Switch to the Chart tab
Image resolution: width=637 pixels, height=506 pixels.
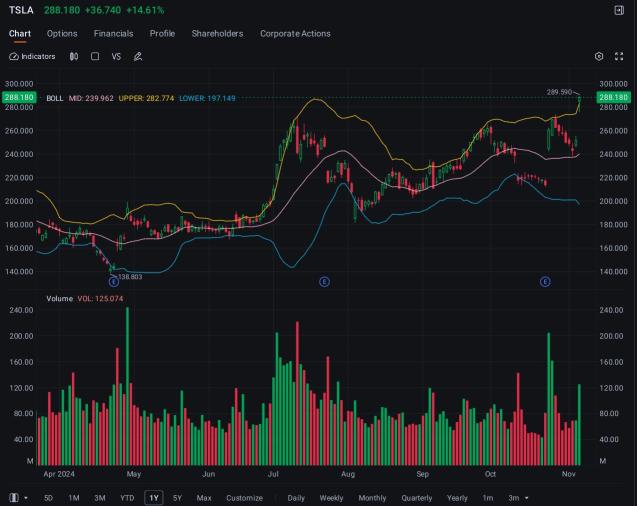click(x=20, y=34)
